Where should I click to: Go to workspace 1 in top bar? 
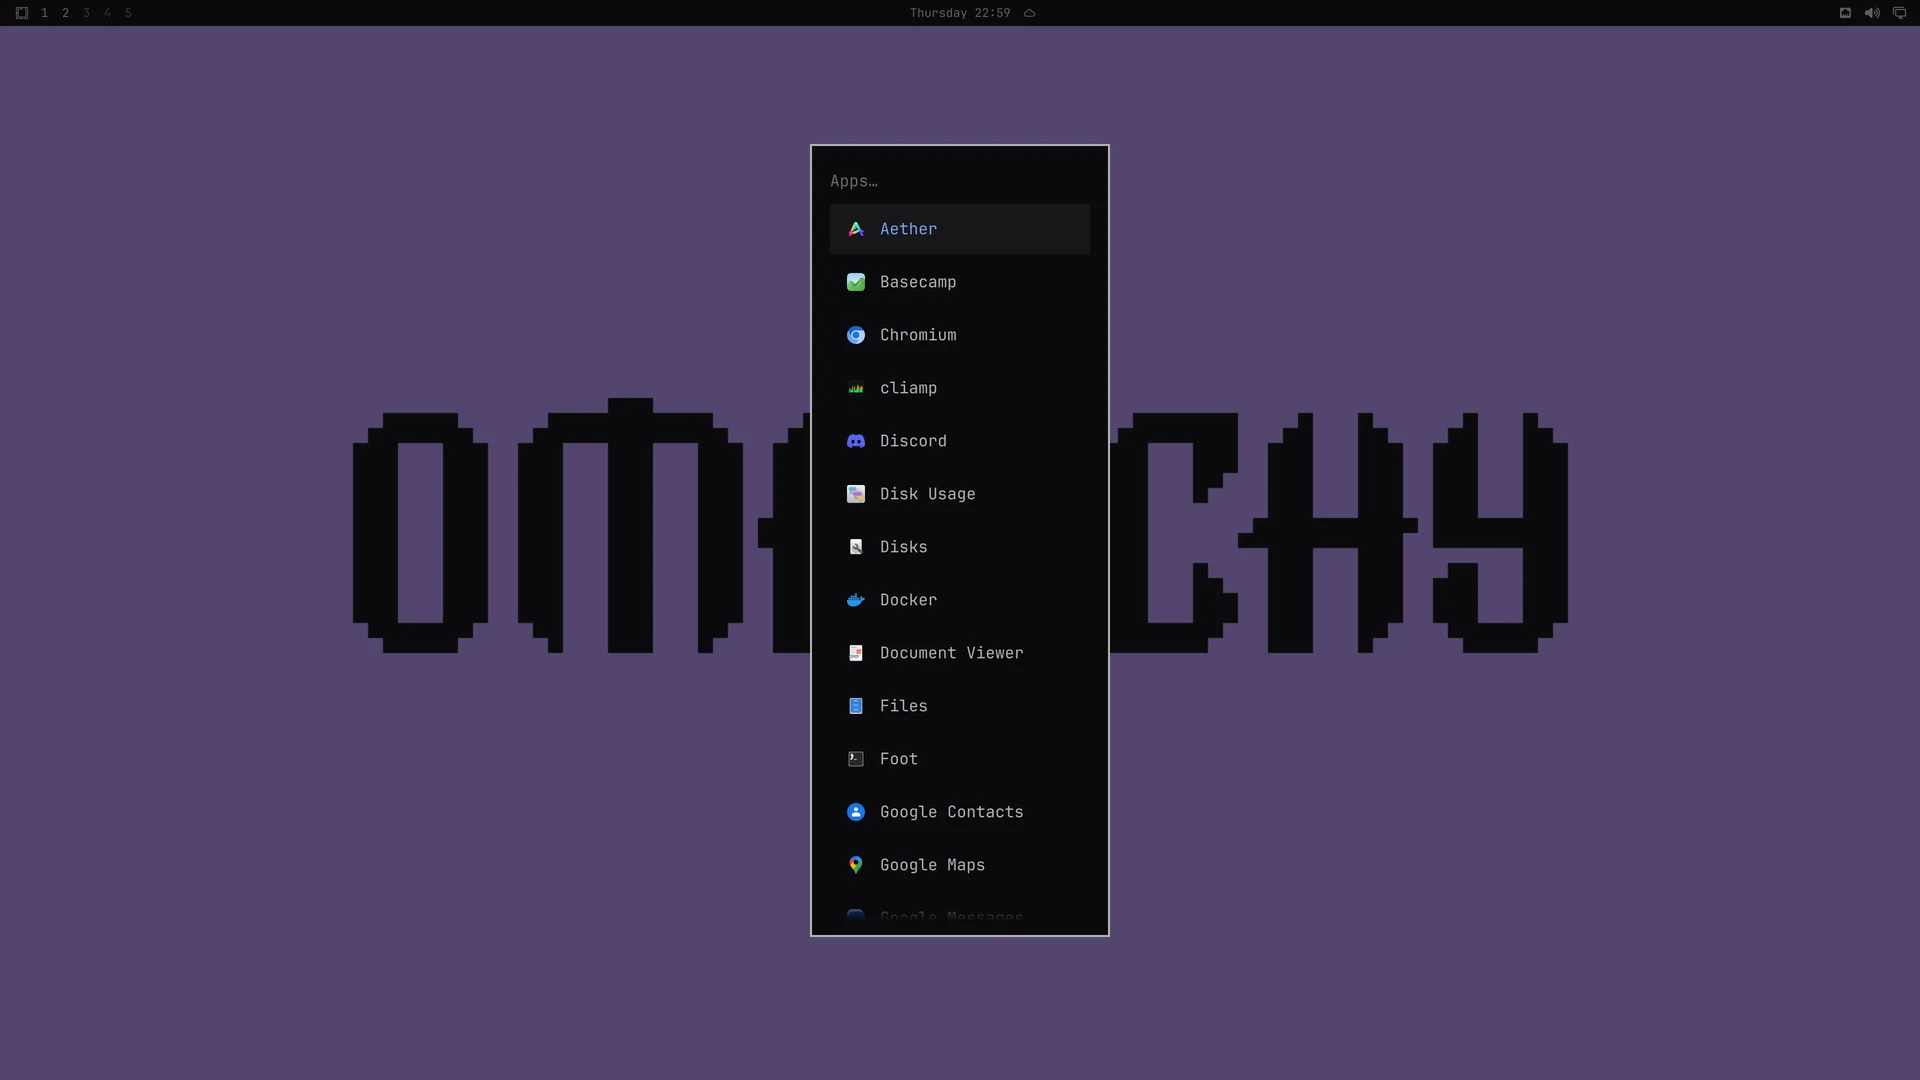tap(44, 13)
